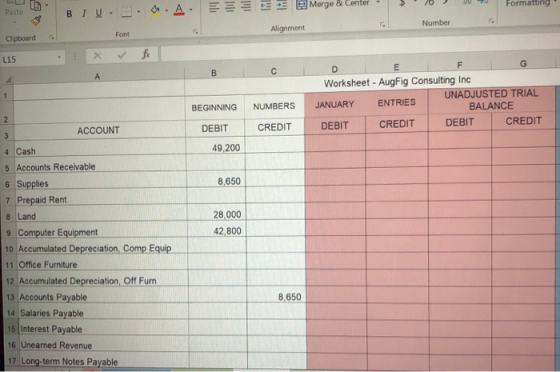The height and width of the screenshot is (372, 560).
Task: Click Accounts Payable credit 8,650
Action: 277,297
